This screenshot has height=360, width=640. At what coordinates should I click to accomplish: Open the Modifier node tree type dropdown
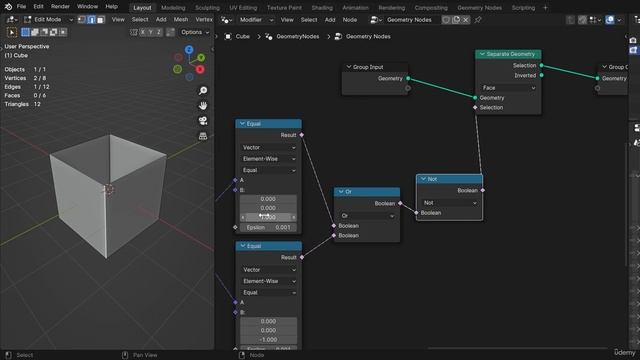pyautogui.click(x=256, y=20)
